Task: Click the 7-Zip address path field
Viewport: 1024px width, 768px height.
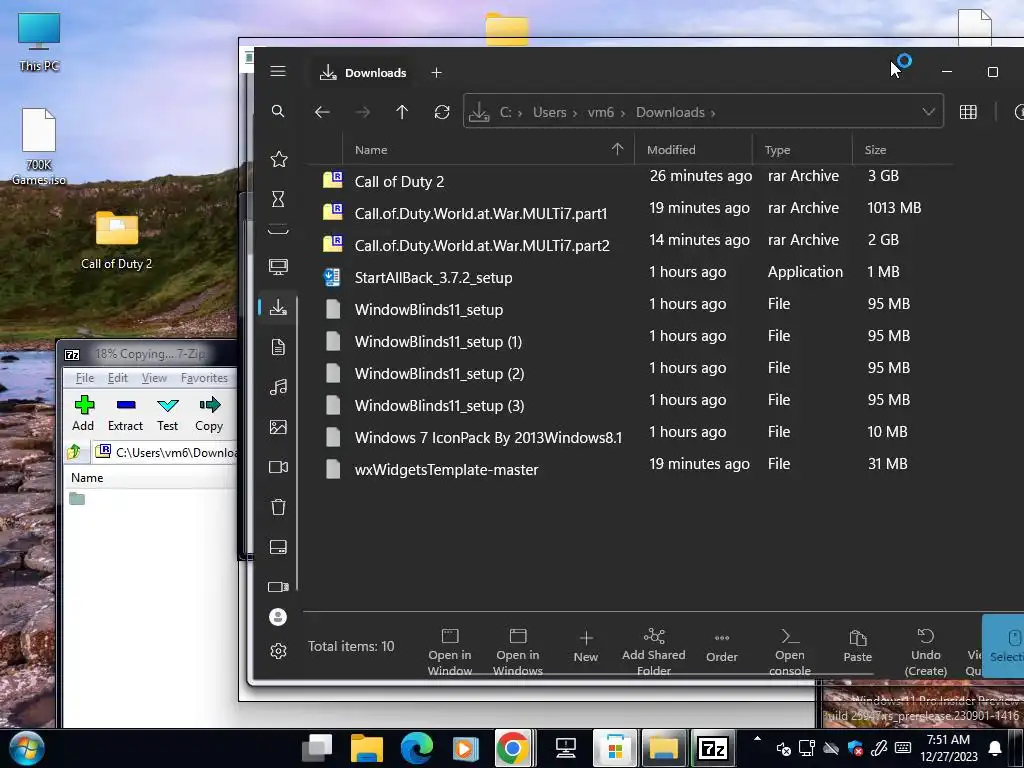Action: (x=165, y=452)
